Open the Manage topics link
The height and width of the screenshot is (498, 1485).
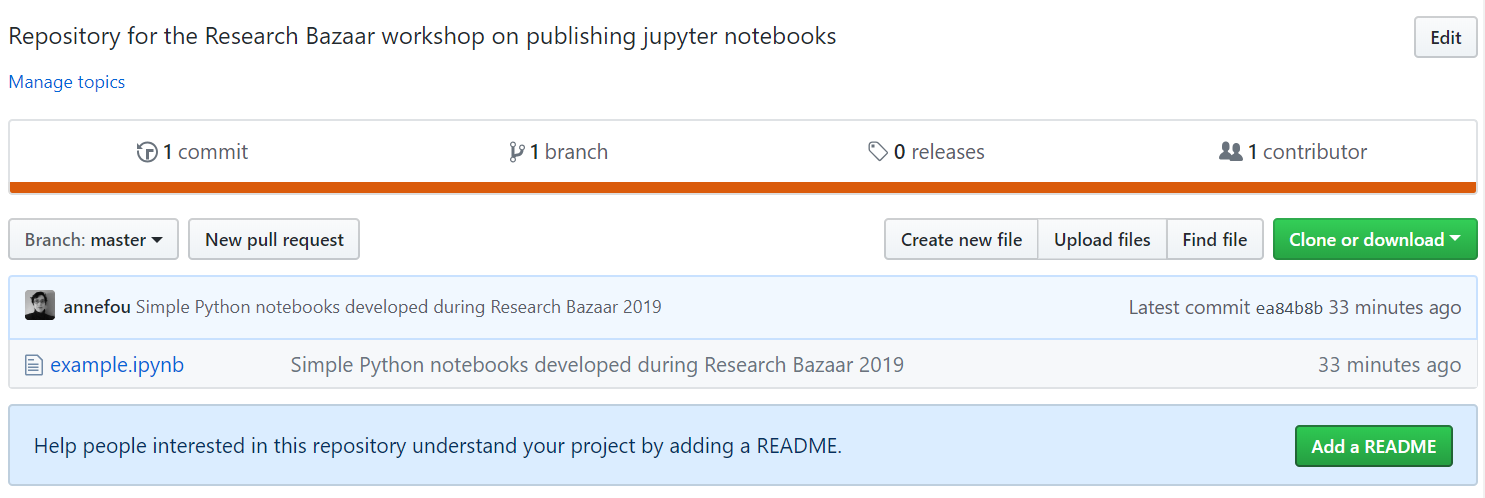coord(67,82)
